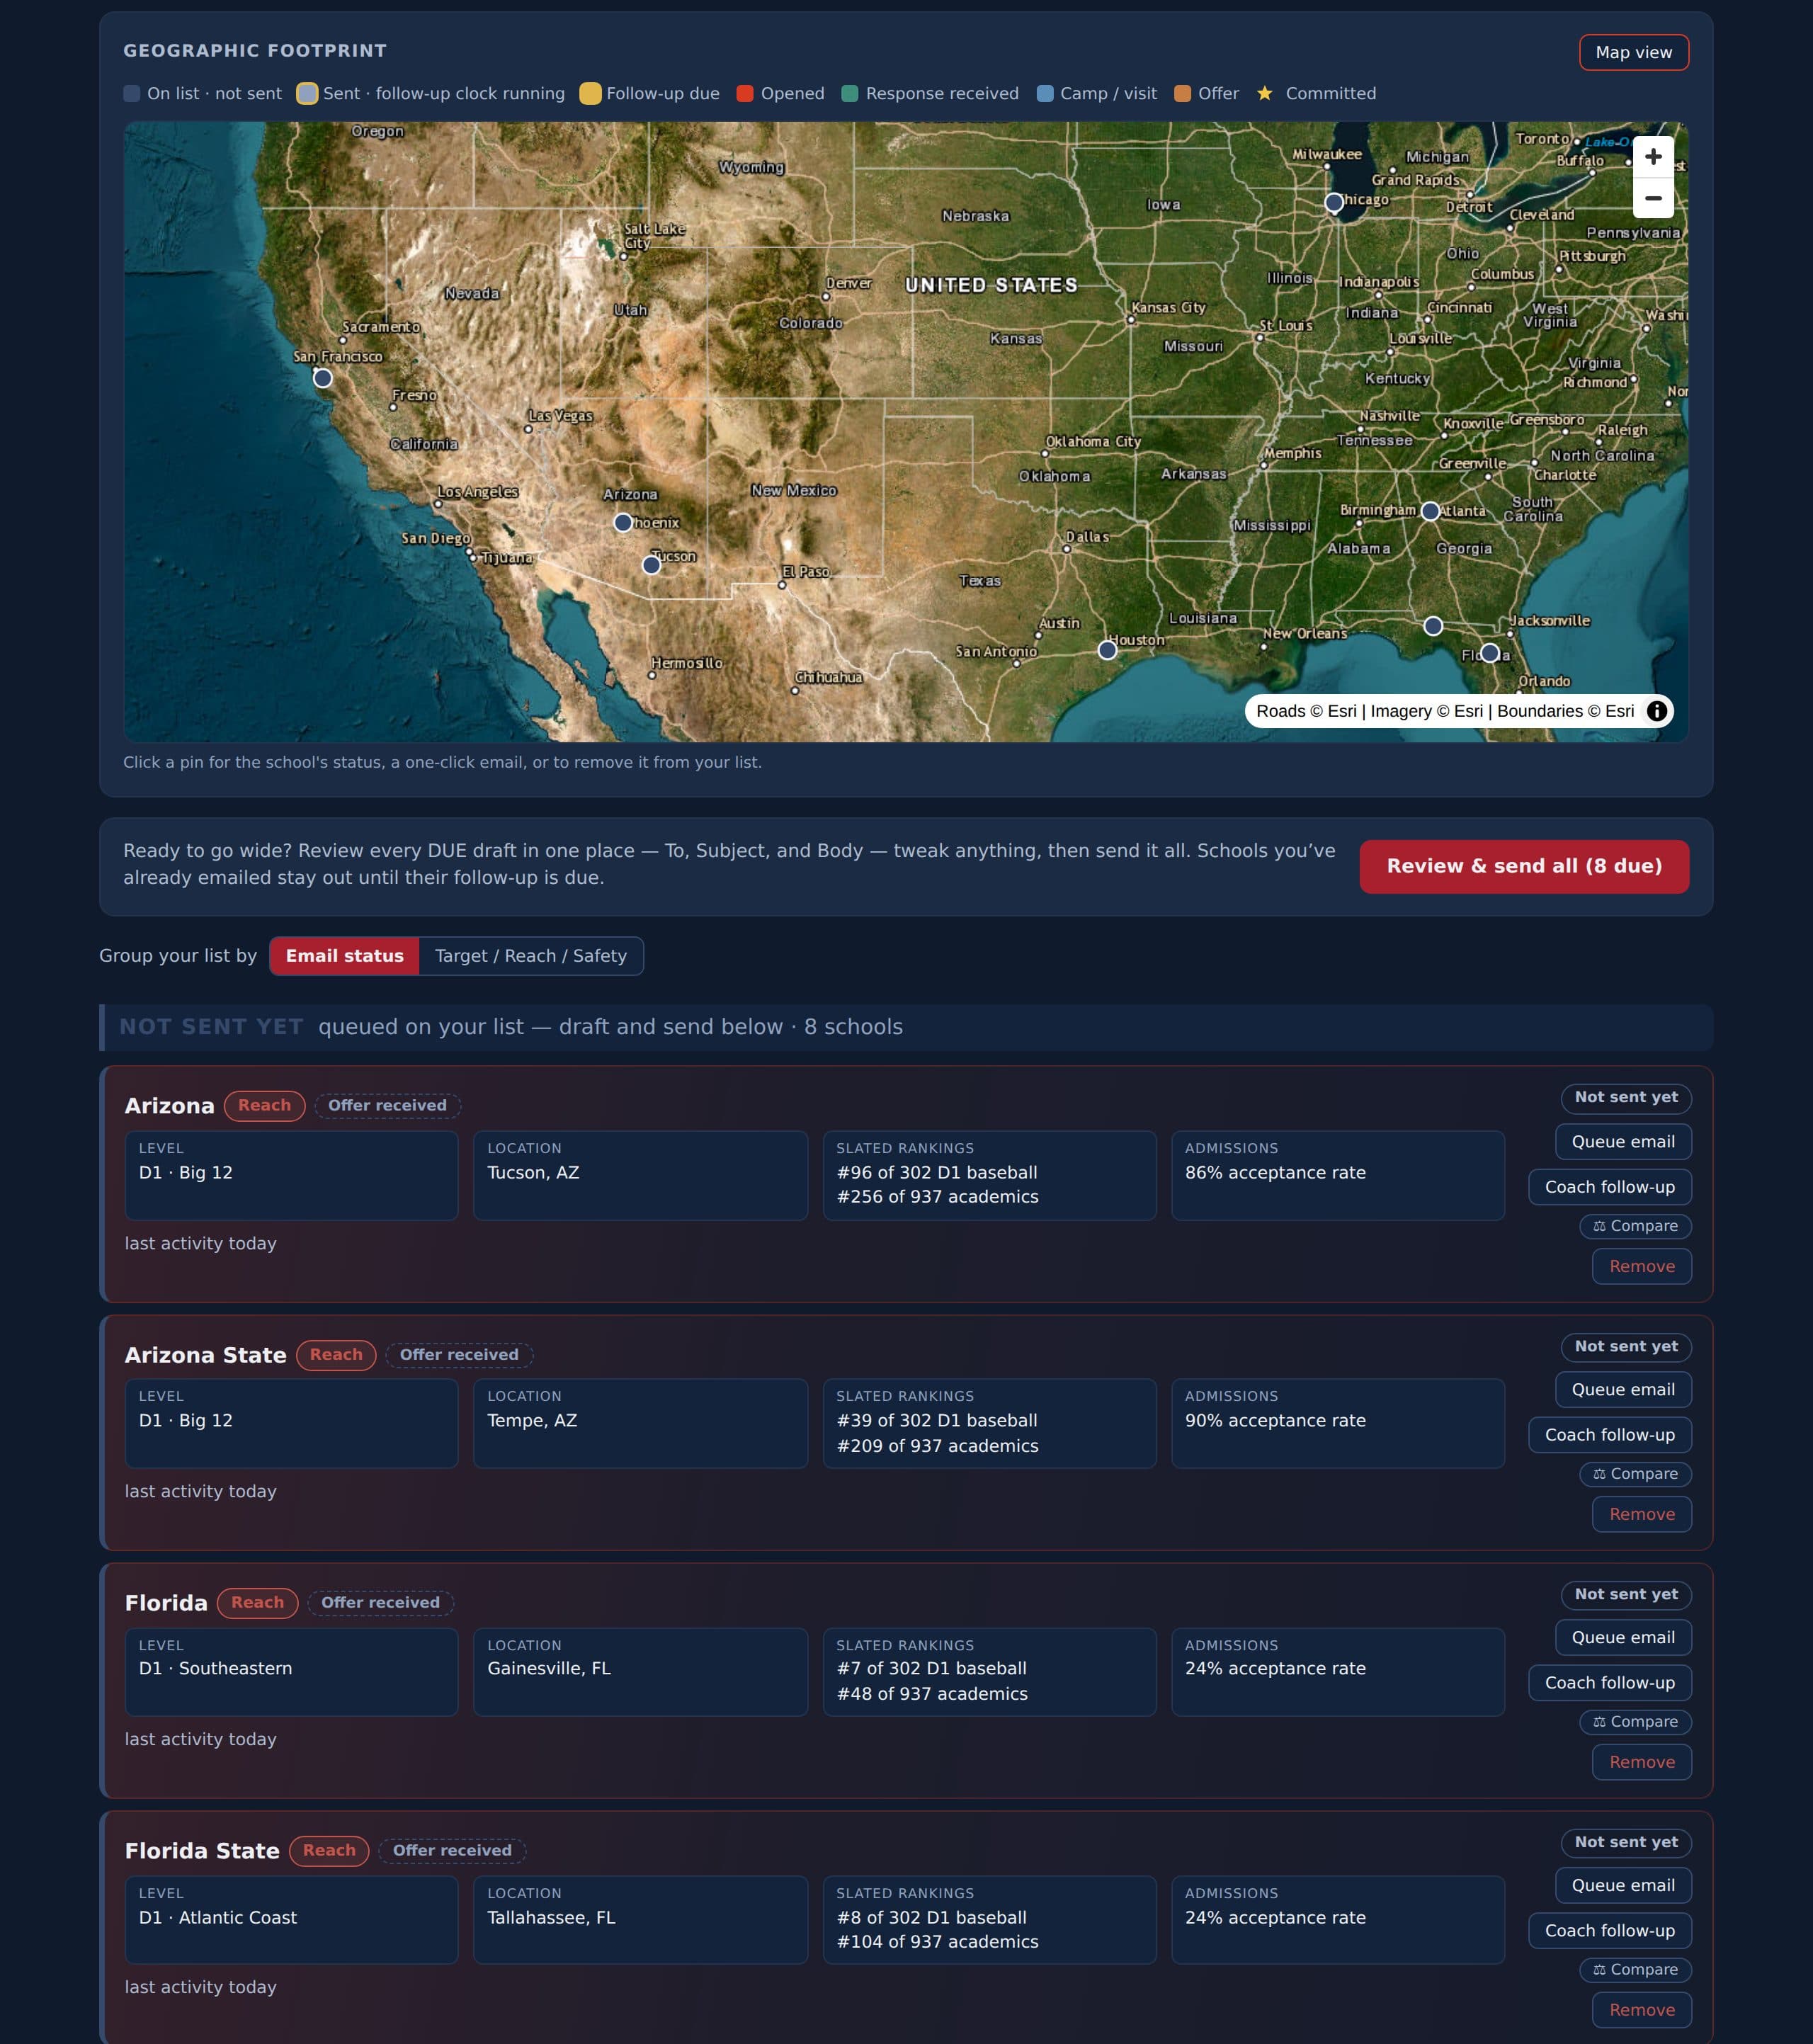Compare the Arizona State school
The width and height of the screenshot is (1813, 2044).
pyautogui.click(x=1636, y=1474)
